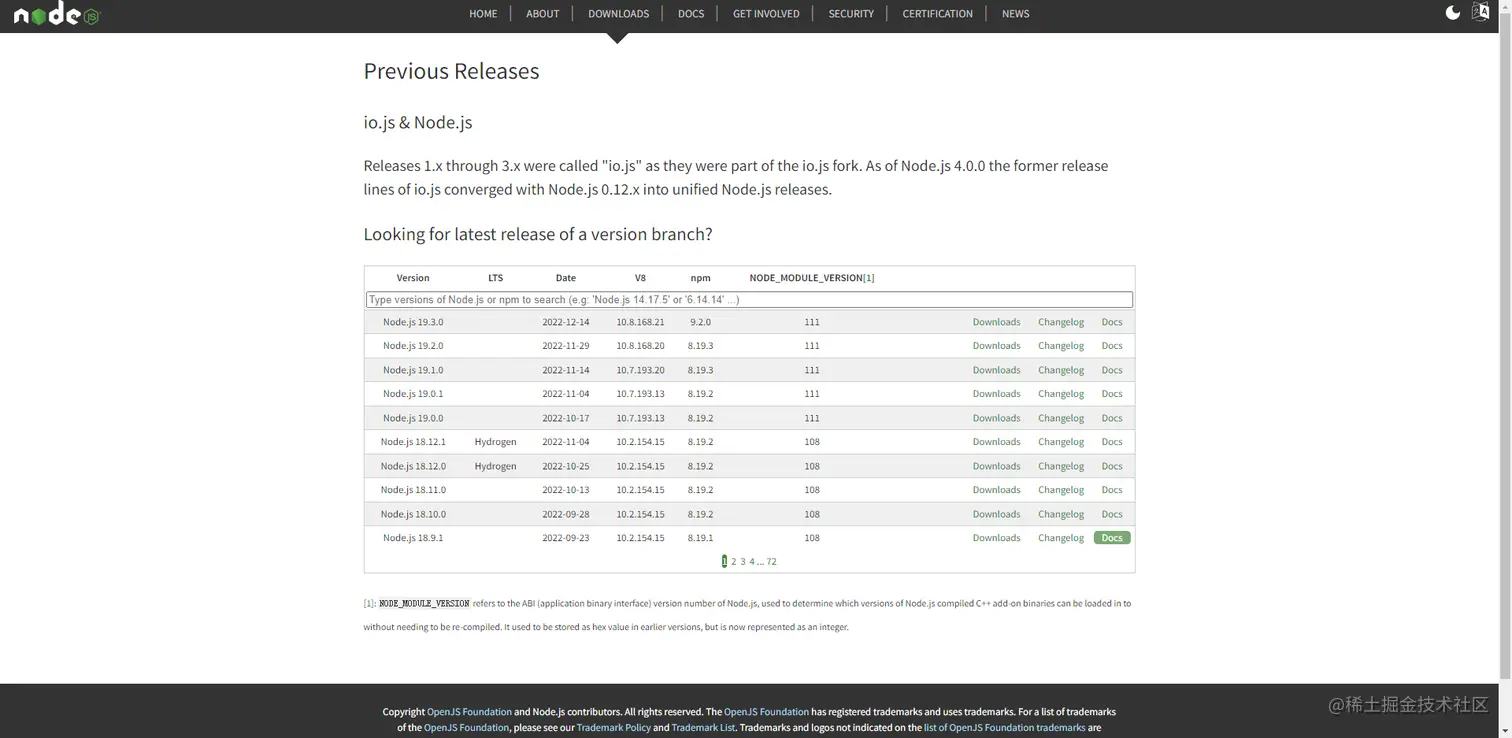The image size is (1512, 738).
Task: Open Downloads for Node.js 18.9.1
Action: (x=997, y=538)
